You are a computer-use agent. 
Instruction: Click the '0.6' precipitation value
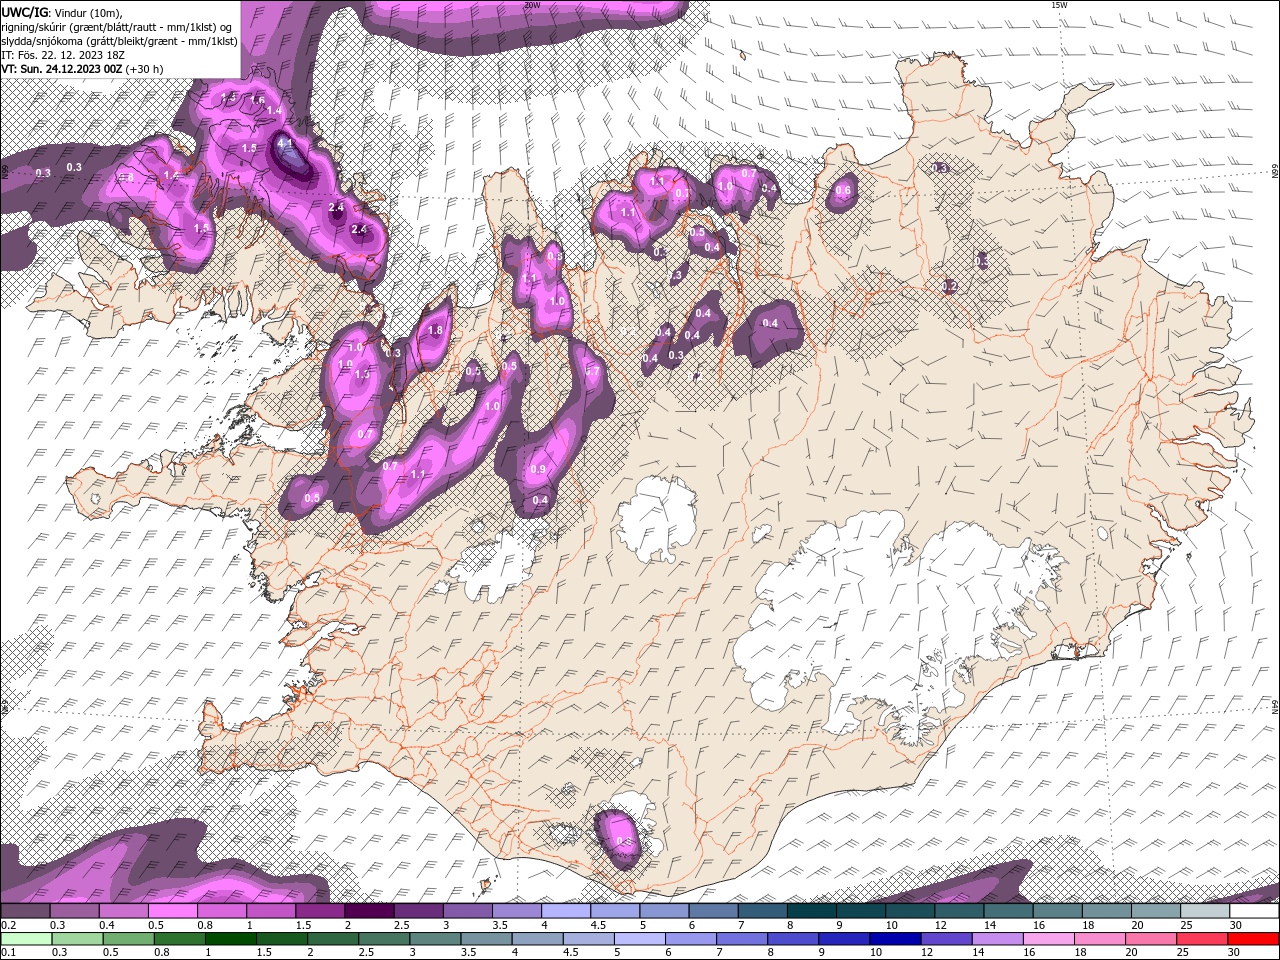843,190
